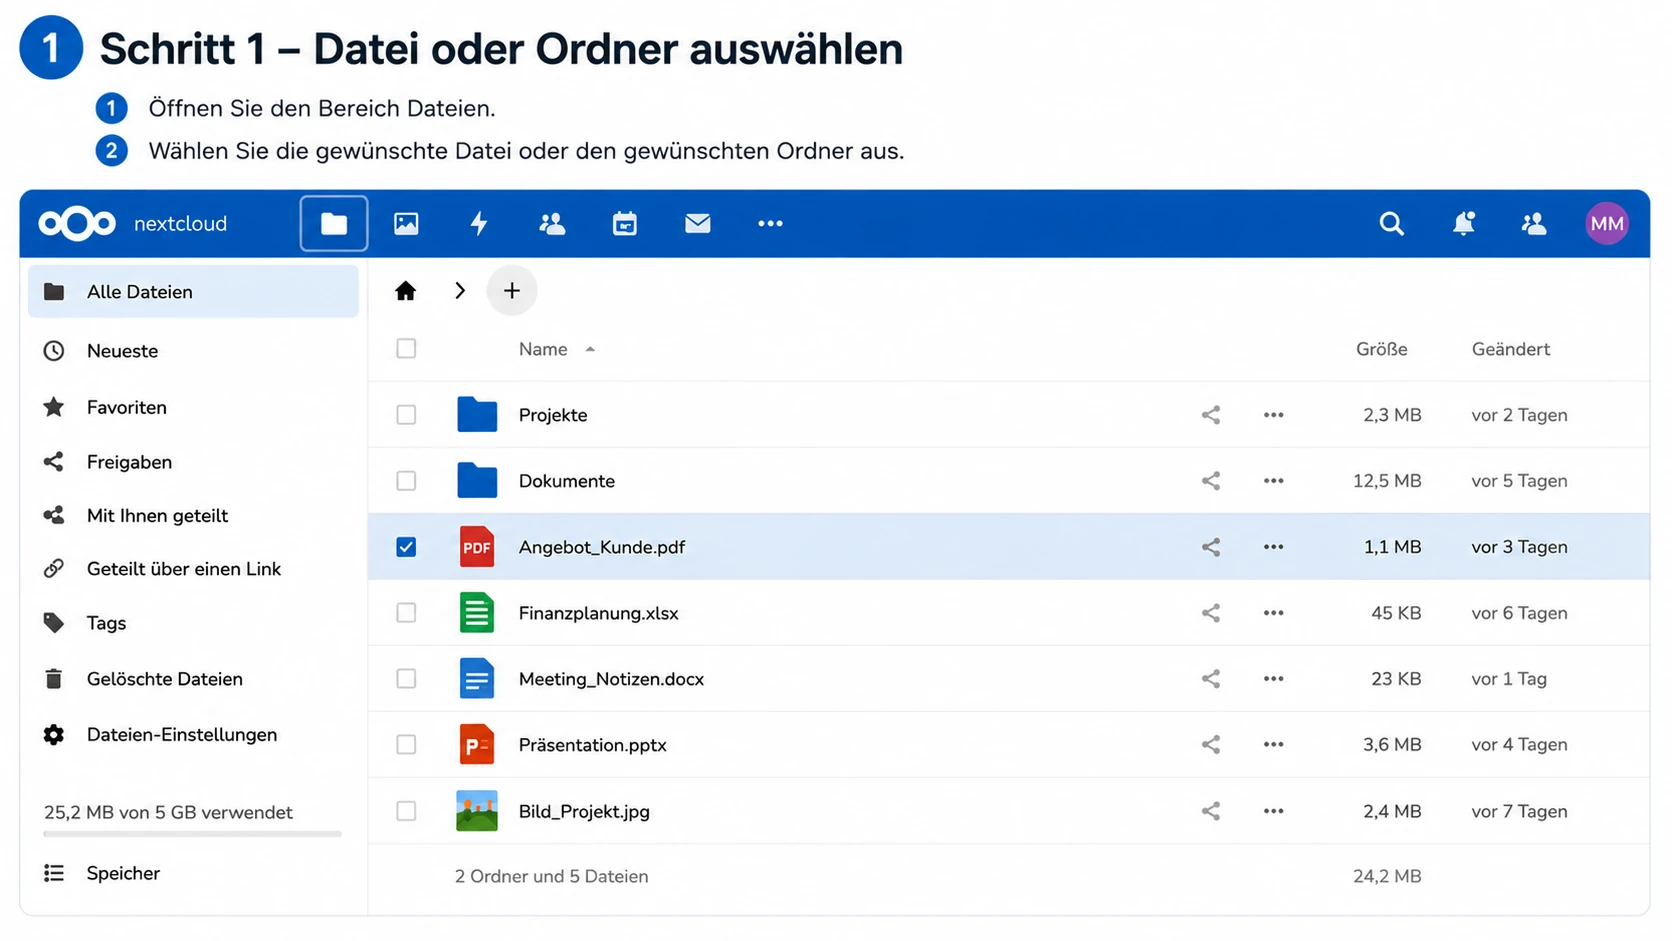Share Präsentation.pptx via share icon
This screenshot has width=1672, height=941.
(1211, 745)
